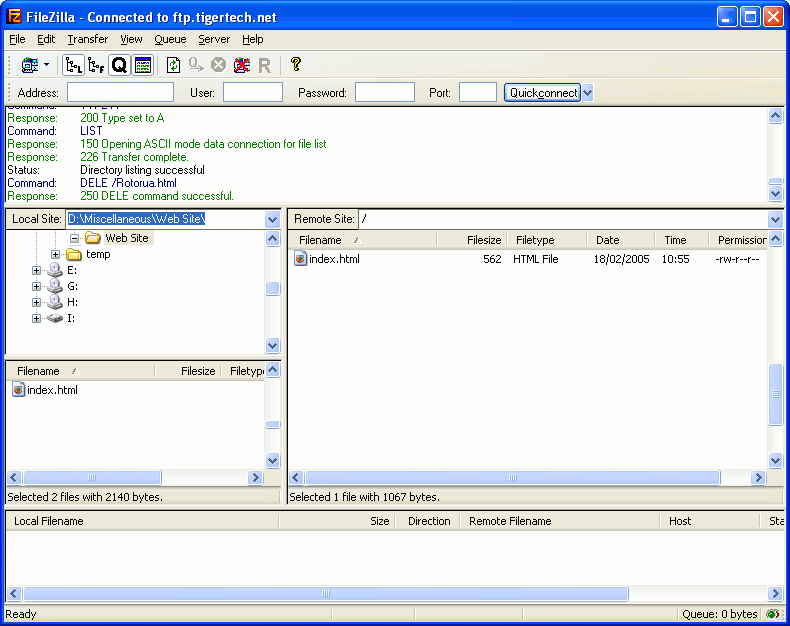This screenshot has width=790, height=626.
Task: Select the I: drive icon
Action: click(x=54, y=319)
